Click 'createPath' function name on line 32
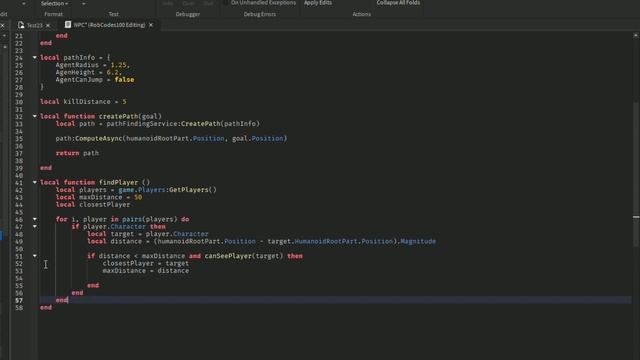The height and width of the screenshot is (360, 640). (x=118, y=116)
